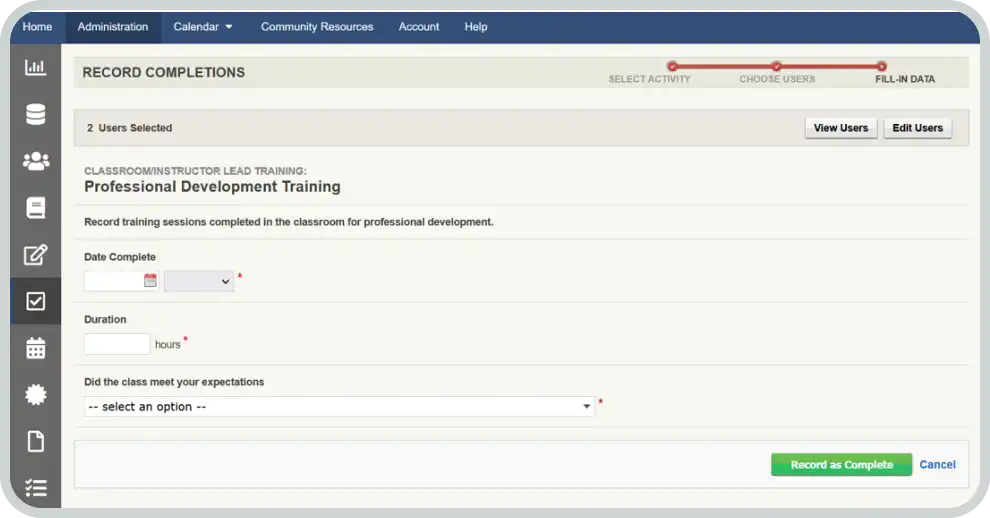
Task: Expand the class expectations select dropdown
Action: pyautogui.click(x=339, y=407)
